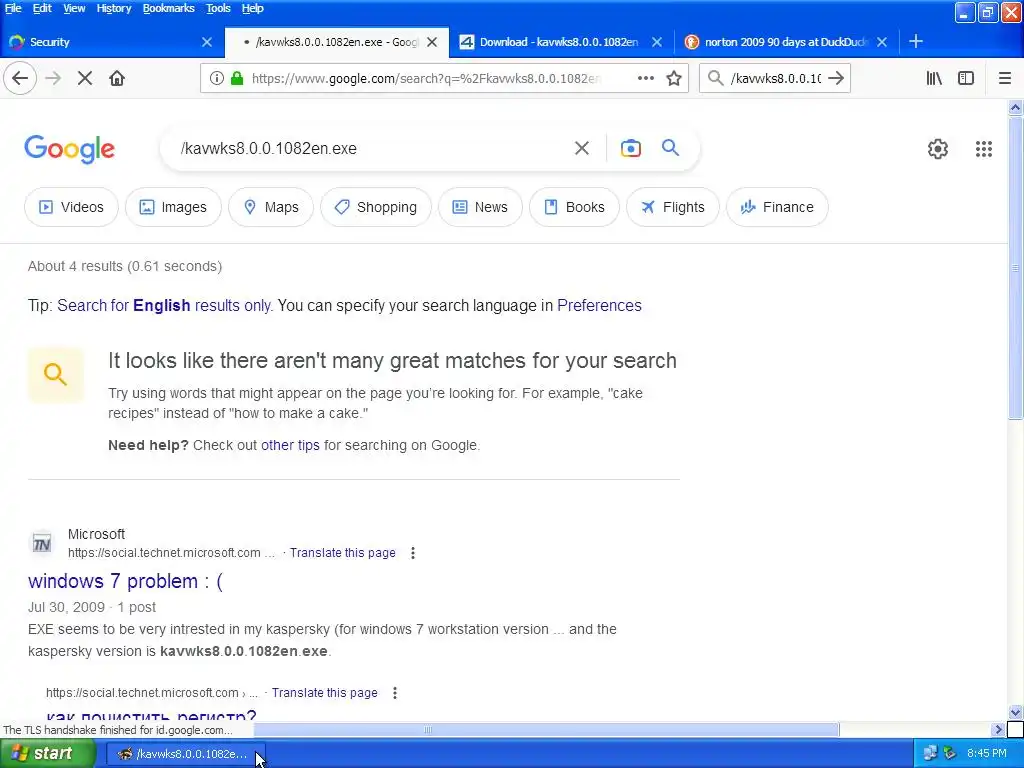Screen dimensions: 1024x768
Task: Filter results by Flights
Action: click(673, 207)
